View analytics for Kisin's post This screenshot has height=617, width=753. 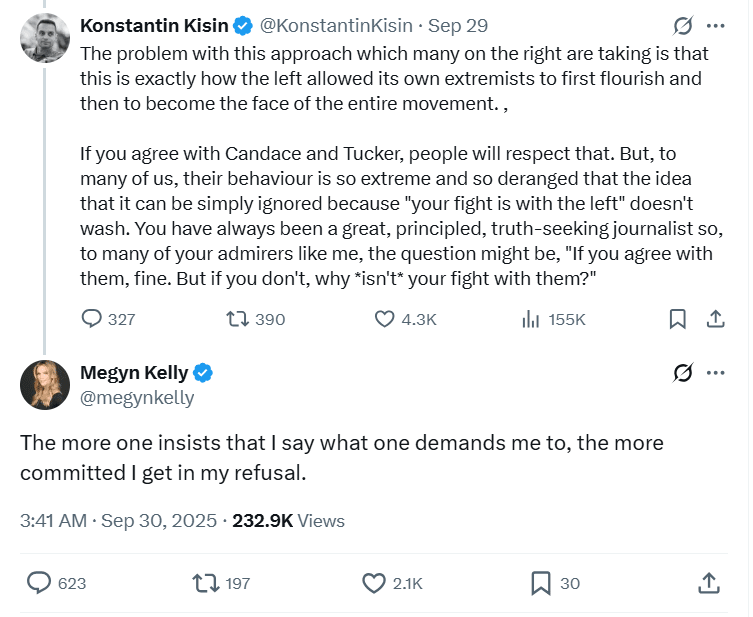click(531, 319)
